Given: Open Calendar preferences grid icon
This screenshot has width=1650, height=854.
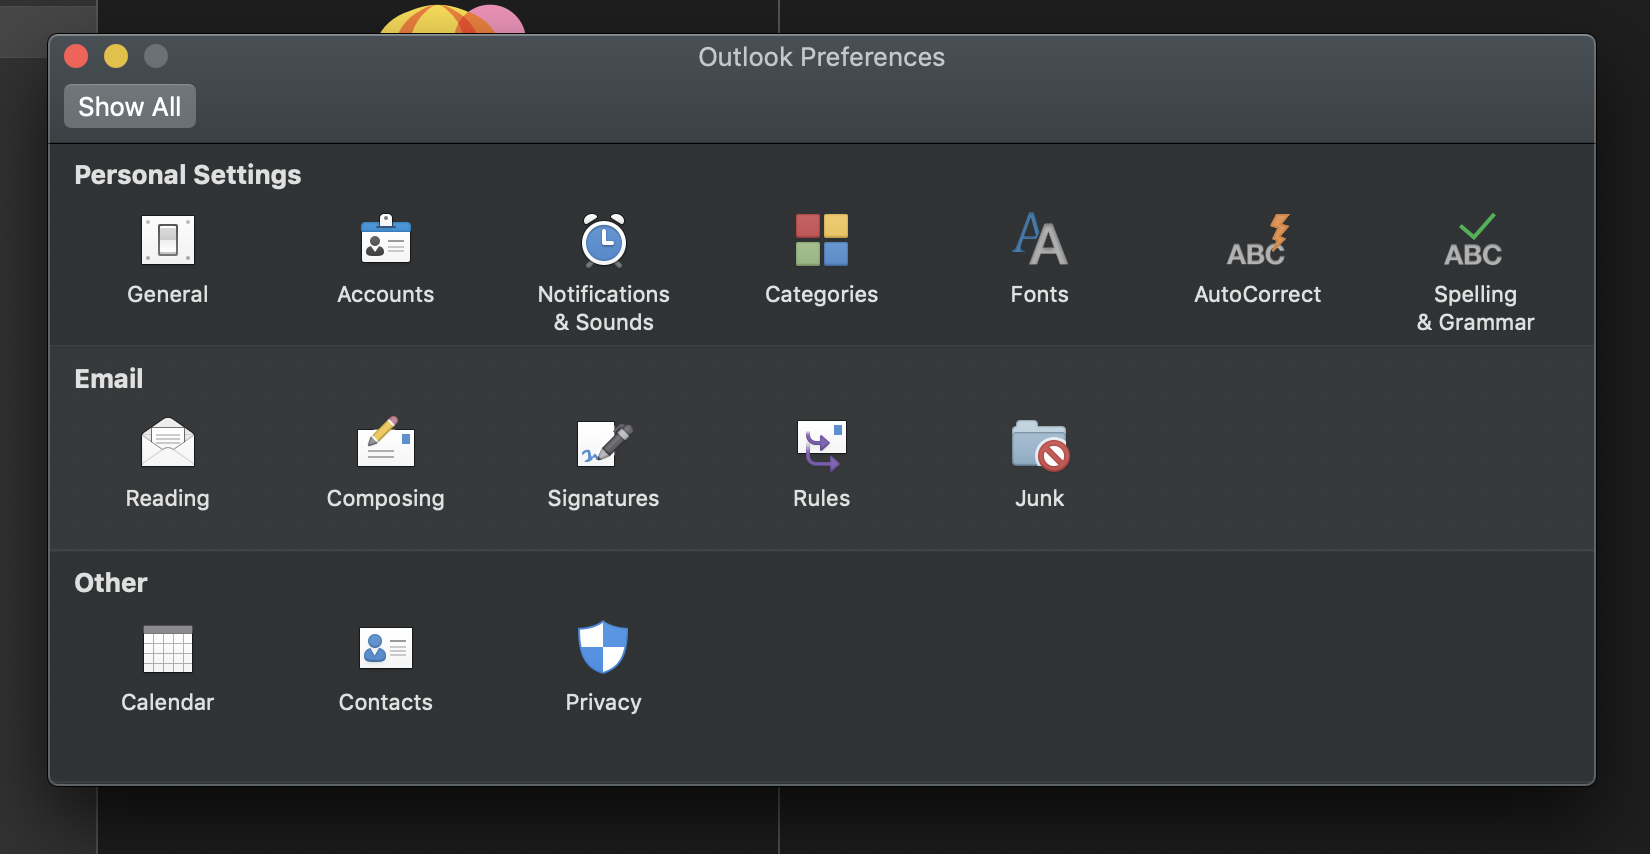Looking at the screenshot, I should pyautogui.click(x=168, y=649).
